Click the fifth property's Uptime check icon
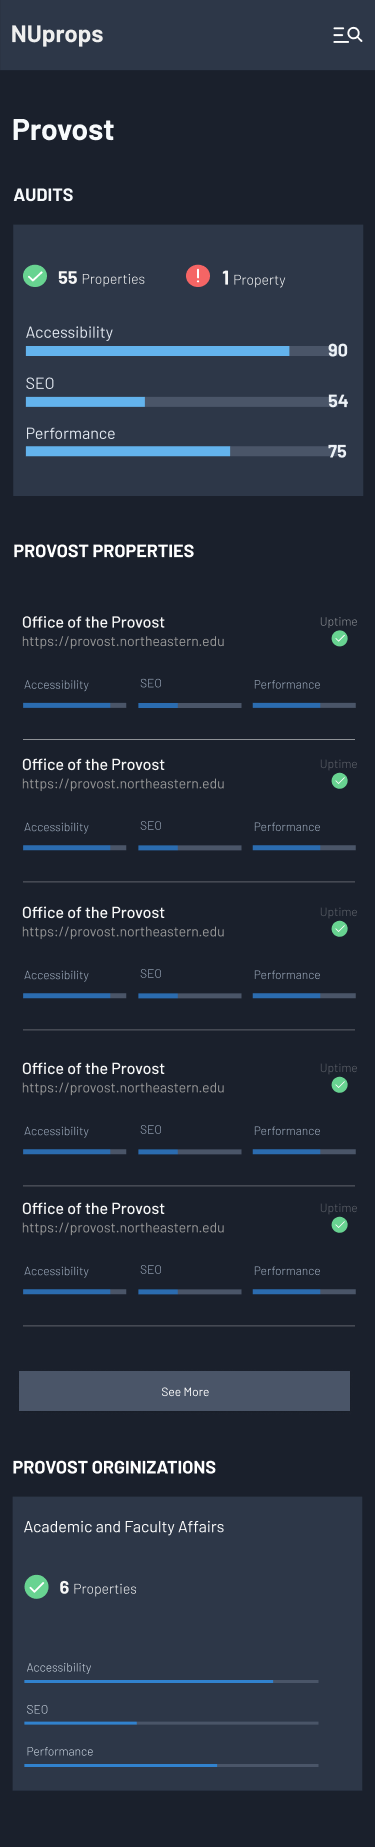The height and width of the screenshot is (1847, 375). click(x=340, y=1225)
